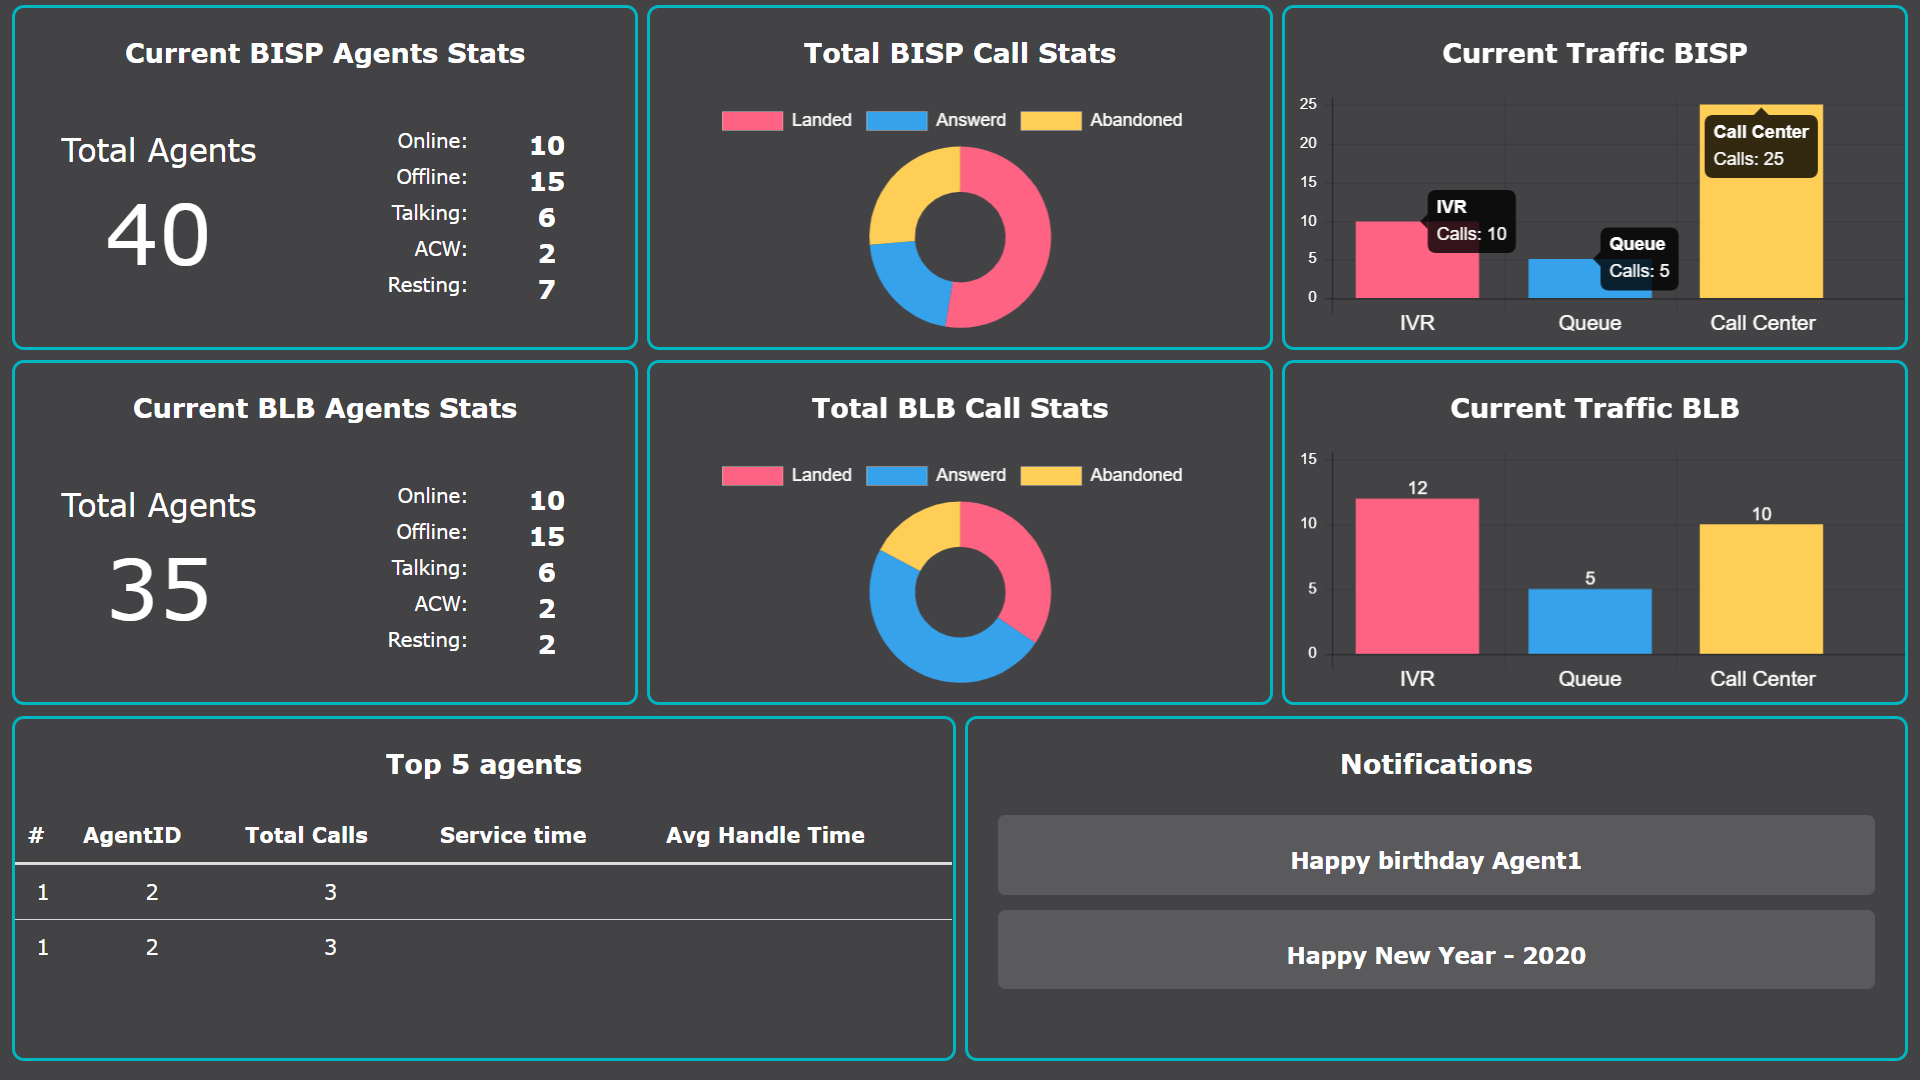Click the IVR bar in Current Traffic BLB
This screenshot has width=1920, height=1080.
[x=1417, y=576]
